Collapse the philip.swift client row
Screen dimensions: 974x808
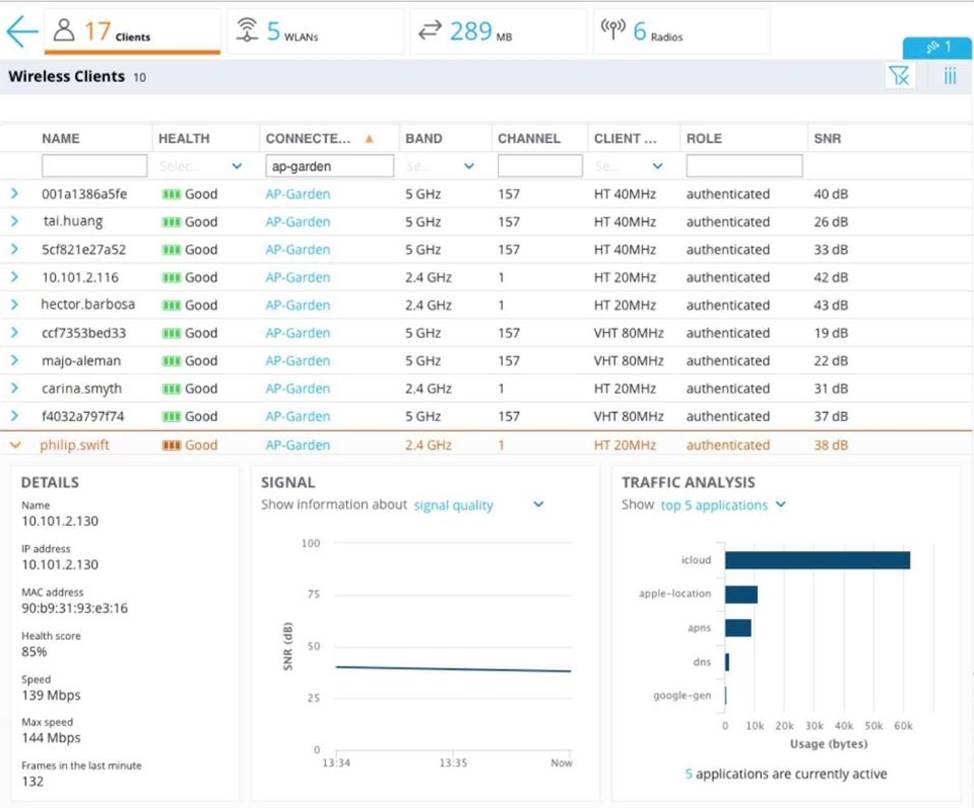point(14,445)
